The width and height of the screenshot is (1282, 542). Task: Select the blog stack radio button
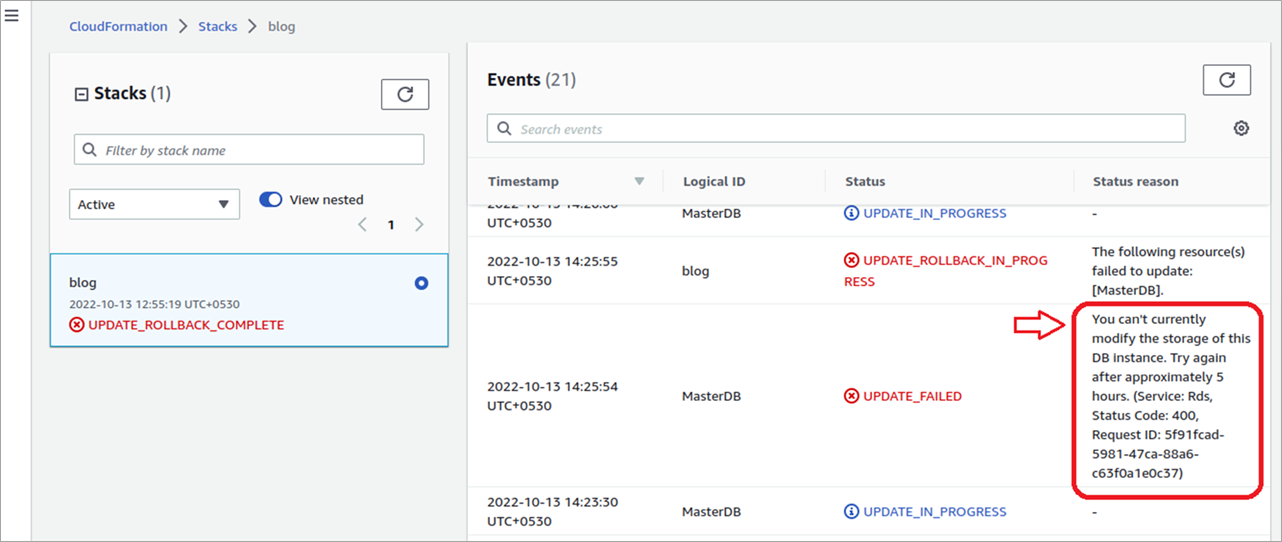coord(421,283)
